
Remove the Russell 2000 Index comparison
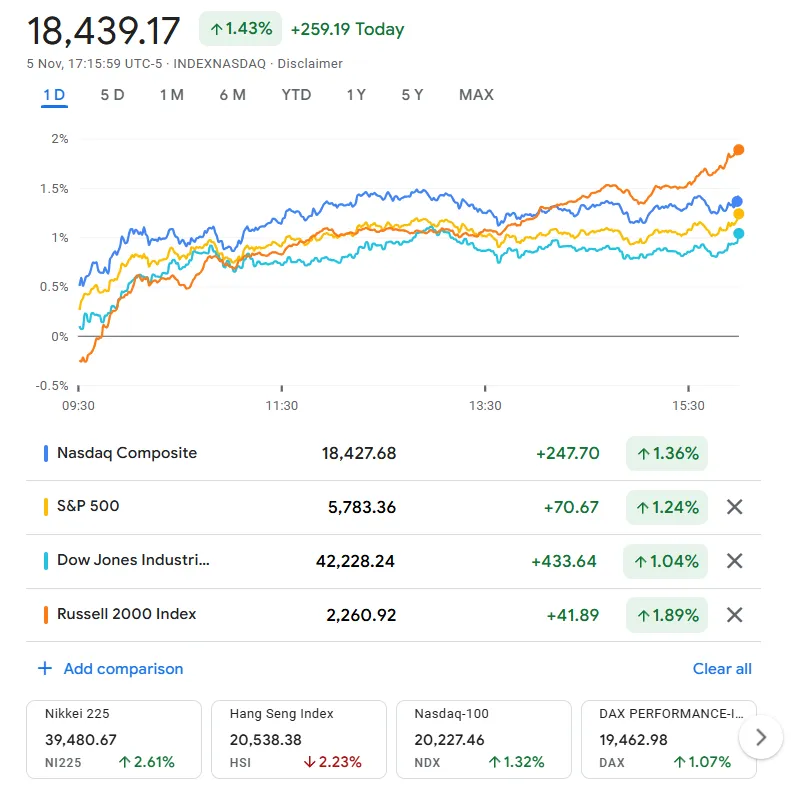pos(734,615)
